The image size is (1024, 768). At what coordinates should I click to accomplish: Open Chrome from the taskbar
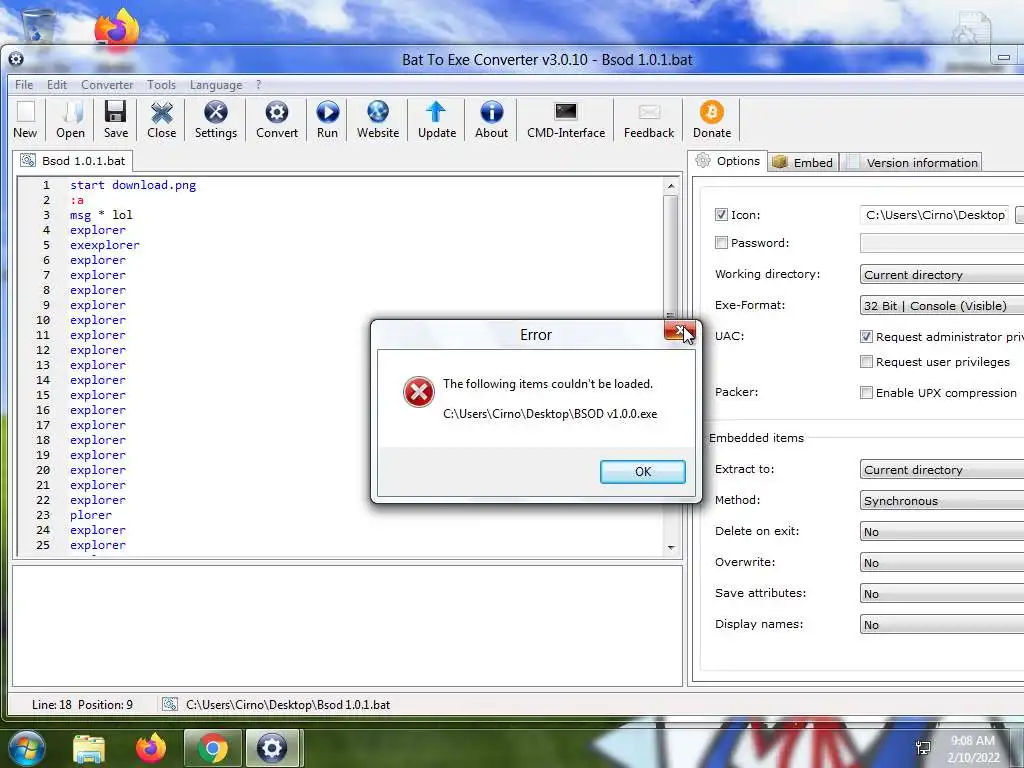pyautogui.click(x=213, y=748)
